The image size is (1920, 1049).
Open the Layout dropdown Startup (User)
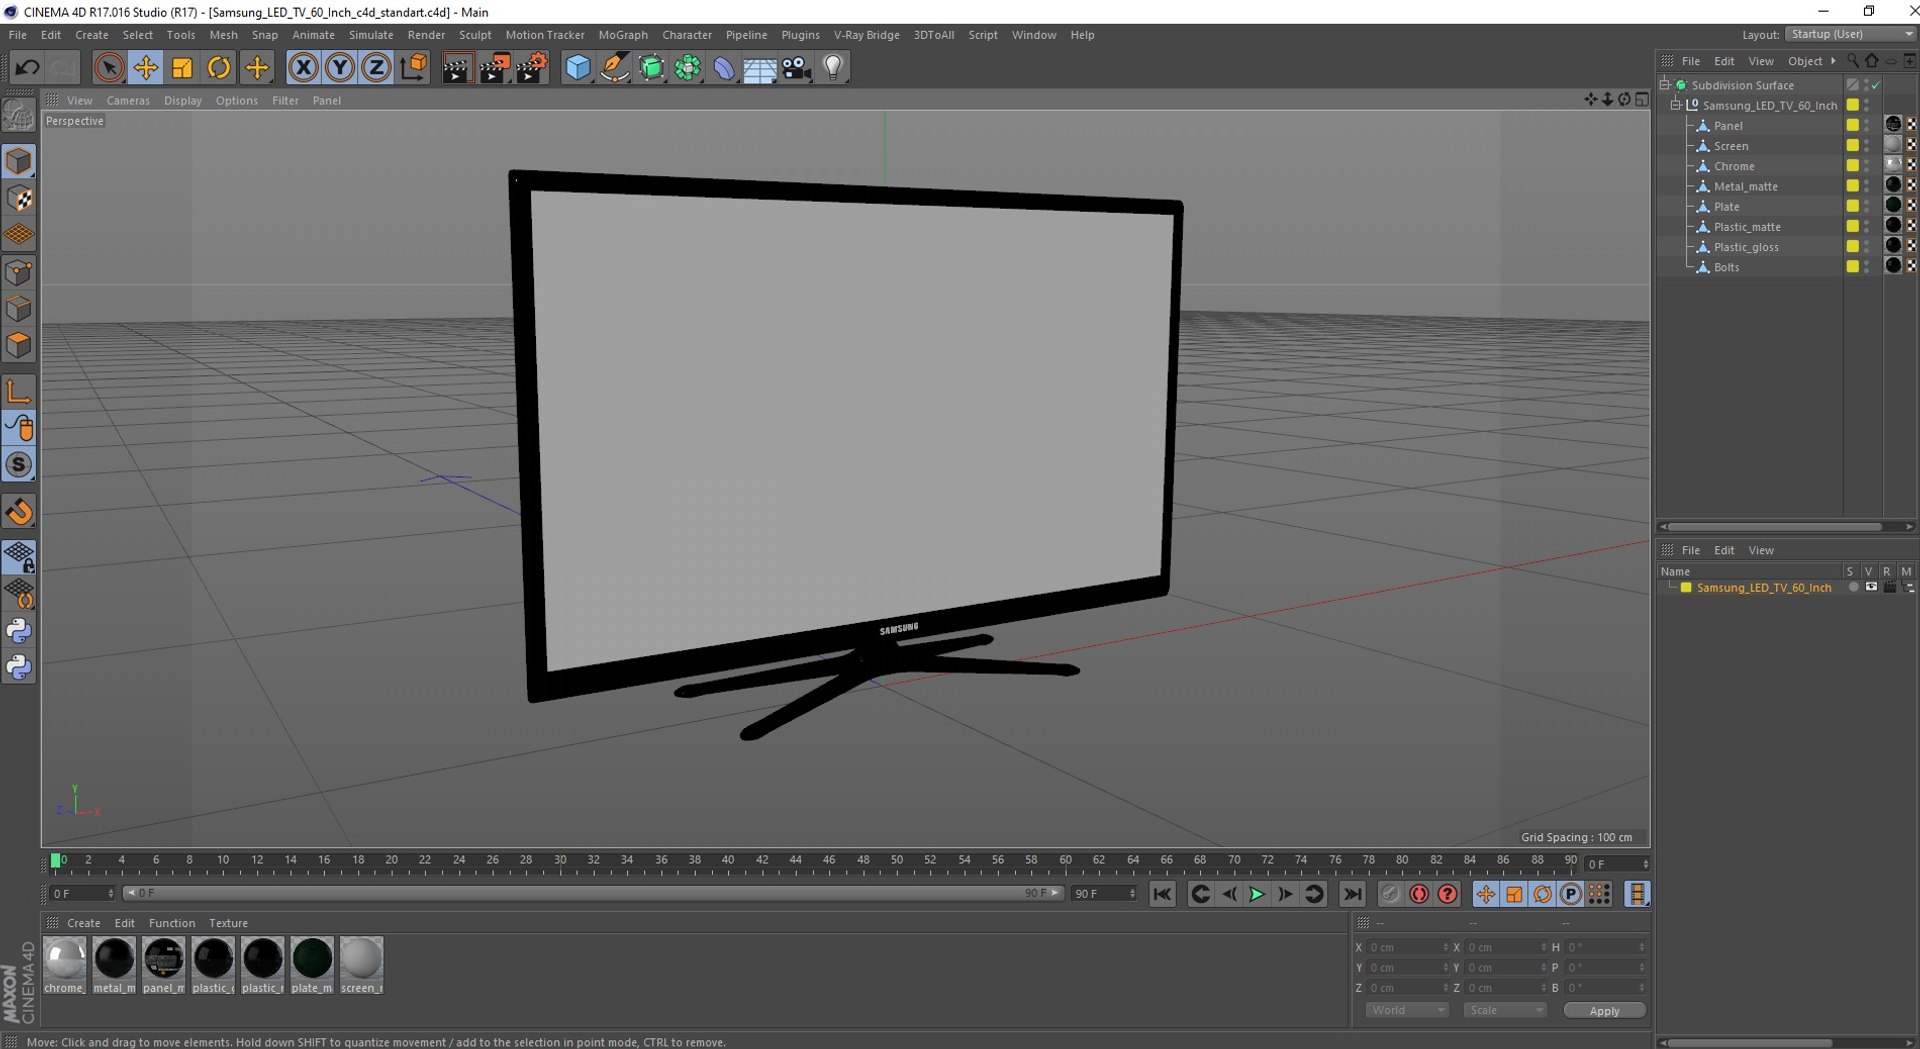(1851, 34)
